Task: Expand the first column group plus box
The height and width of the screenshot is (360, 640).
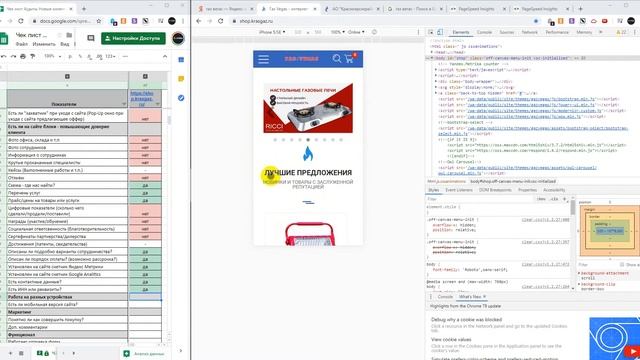Action: [67, 76]
